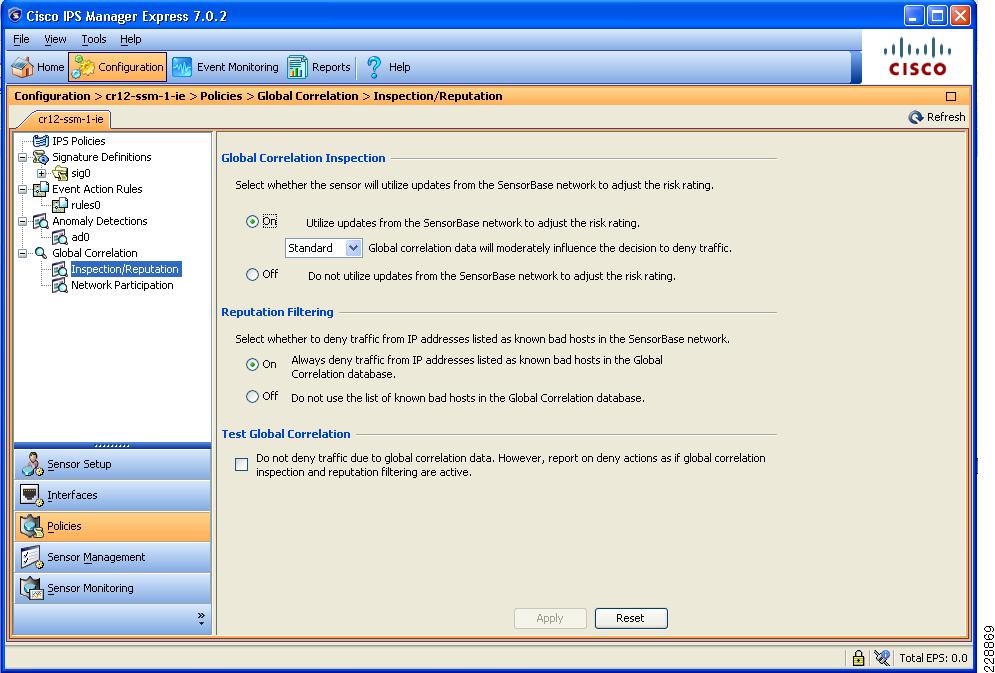Collapse the Signature Definitions tree node

tap(23, 157)
